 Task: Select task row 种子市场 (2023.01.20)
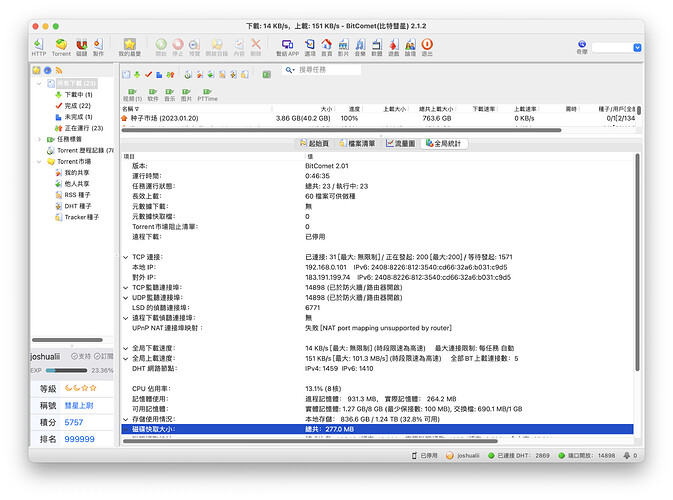coord(378,118)
